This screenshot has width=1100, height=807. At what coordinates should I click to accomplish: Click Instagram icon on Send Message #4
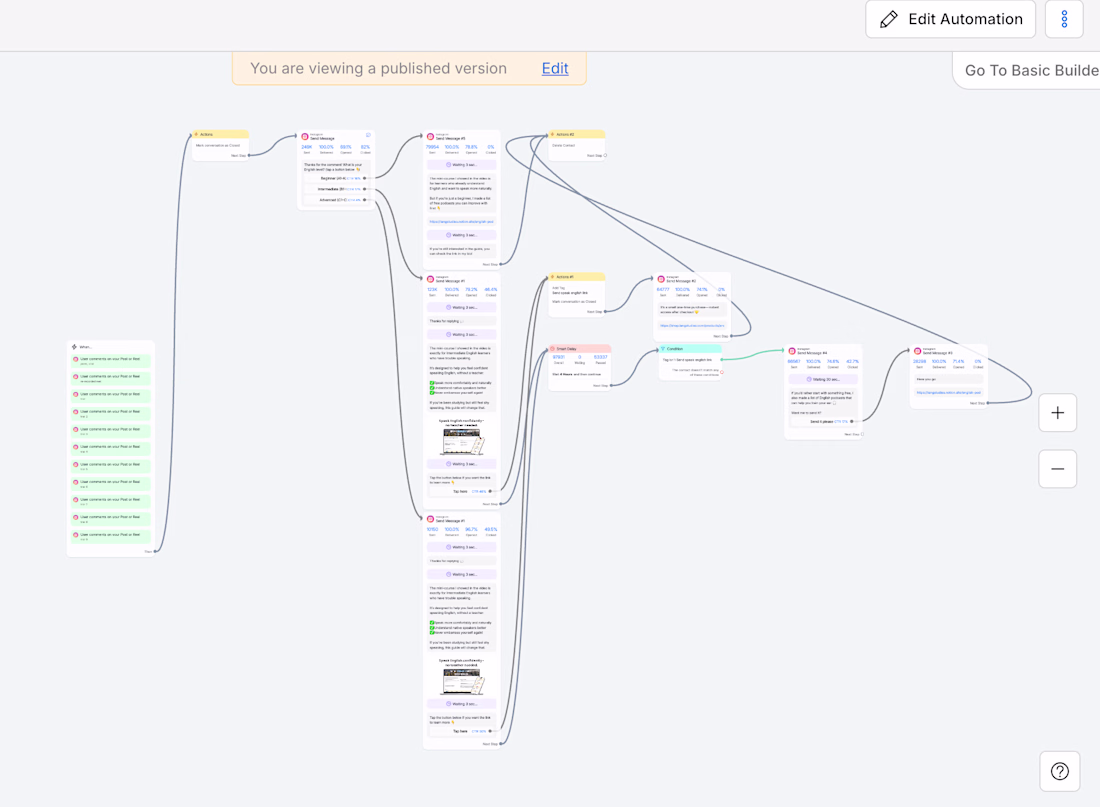(x=791, y=351)
